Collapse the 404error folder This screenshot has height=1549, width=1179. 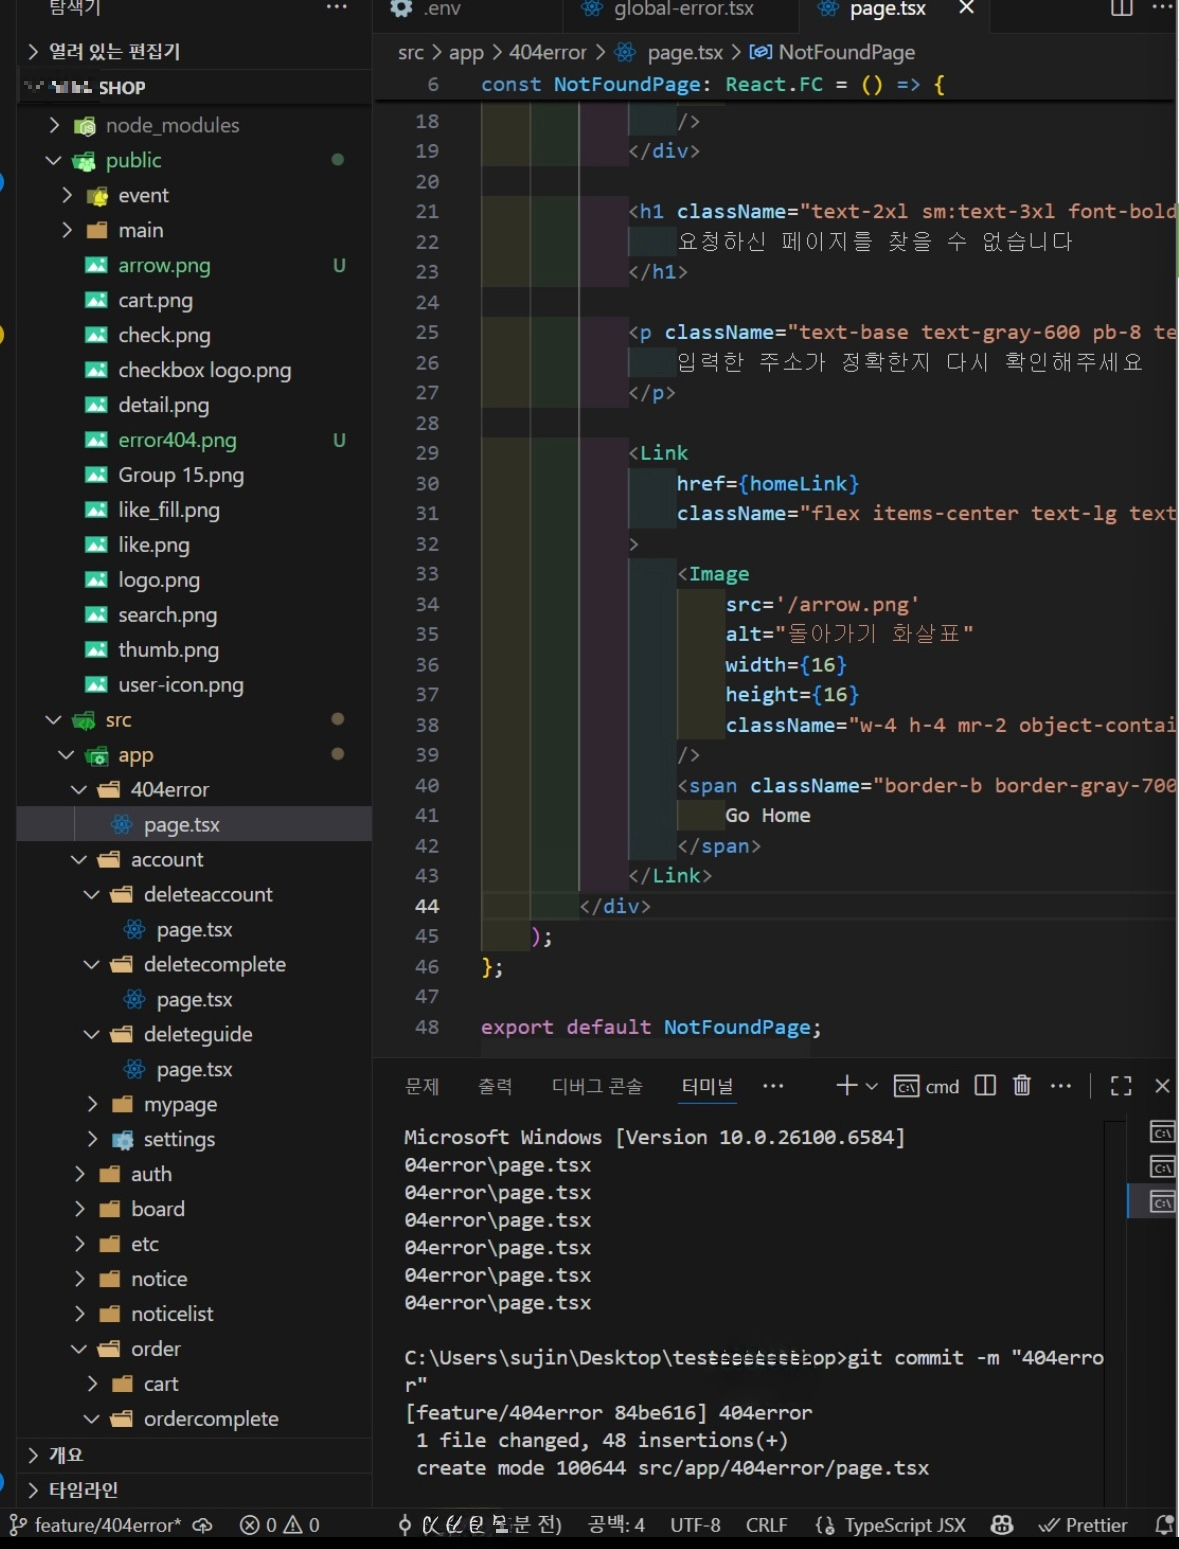(169, 790)
